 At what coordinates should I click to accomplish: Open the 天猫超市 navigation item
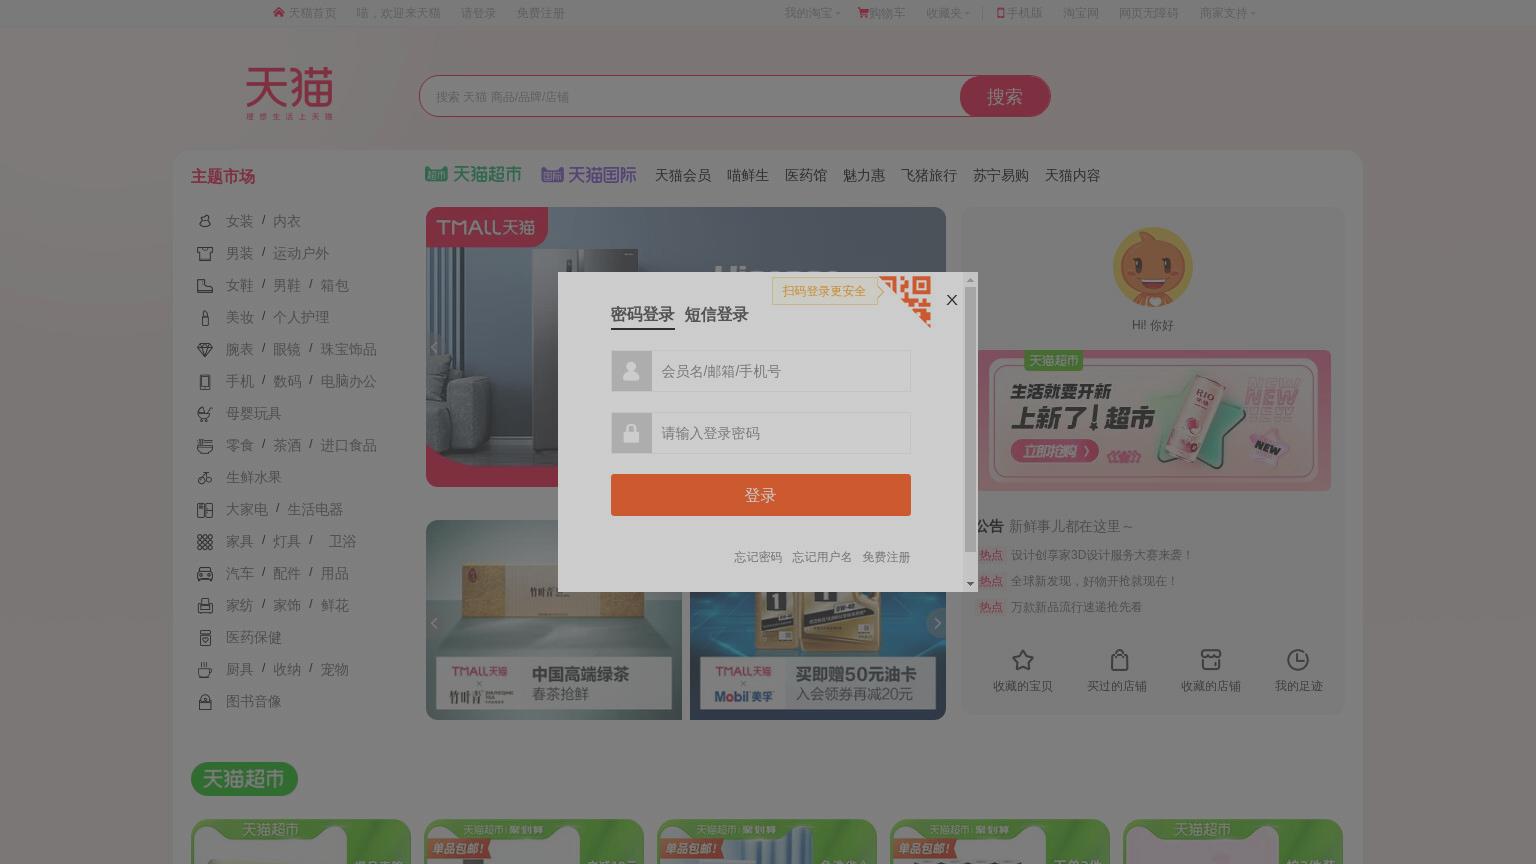[x=473, y=175]
